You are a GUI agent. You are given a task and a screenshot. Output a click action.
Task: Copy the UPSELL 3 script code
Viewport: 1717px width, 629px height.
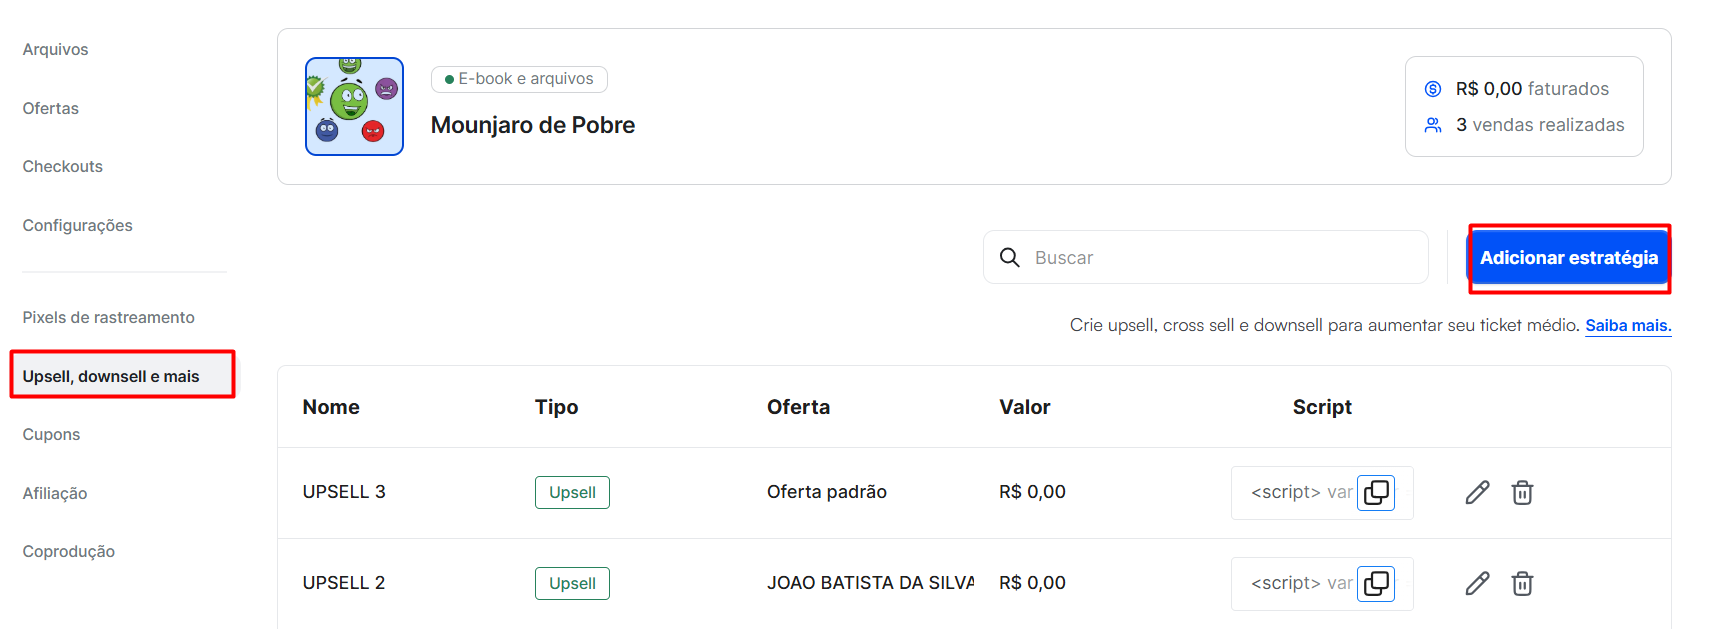click(x=1376, y=492)
